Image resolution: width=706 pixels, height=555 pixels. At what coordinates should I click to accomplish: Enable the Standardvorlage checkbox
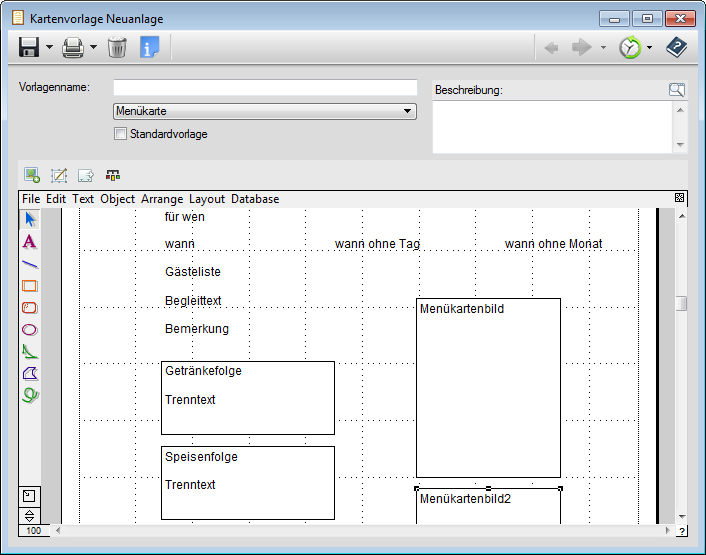click(121, 134)
